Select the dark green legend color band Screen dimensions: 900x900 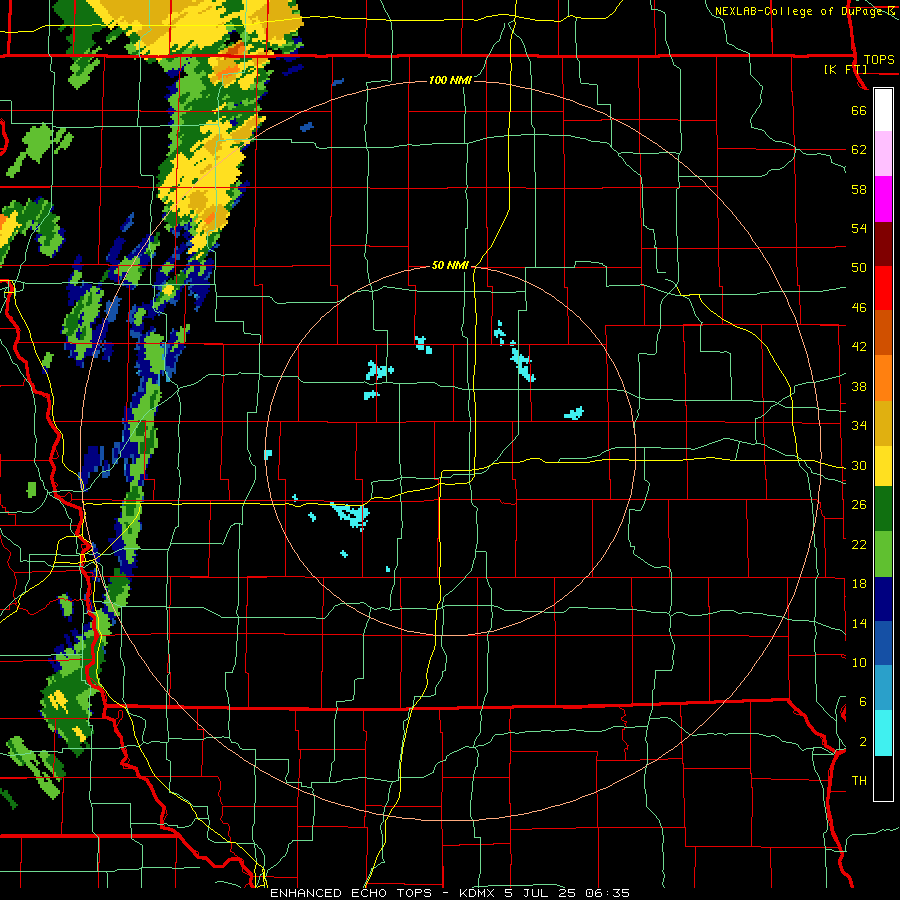coord(883,509)
